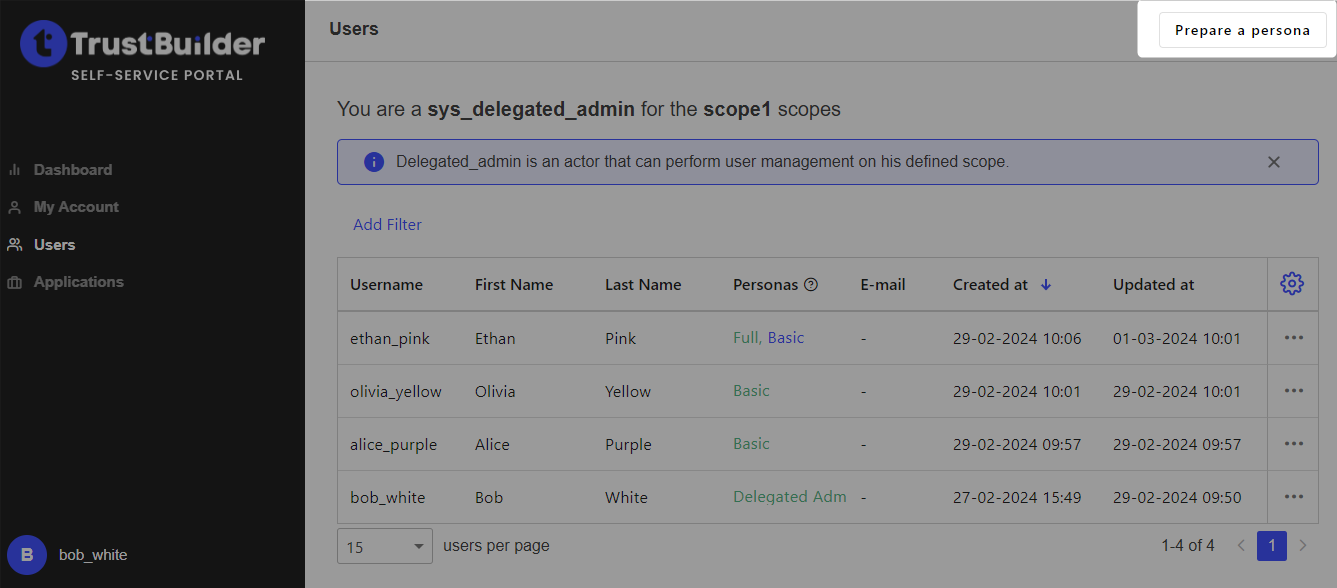Go to the previous page arrow
Image resolution: width=1337 pixels, height=588 pixels.
click(x=1241, y=546)
